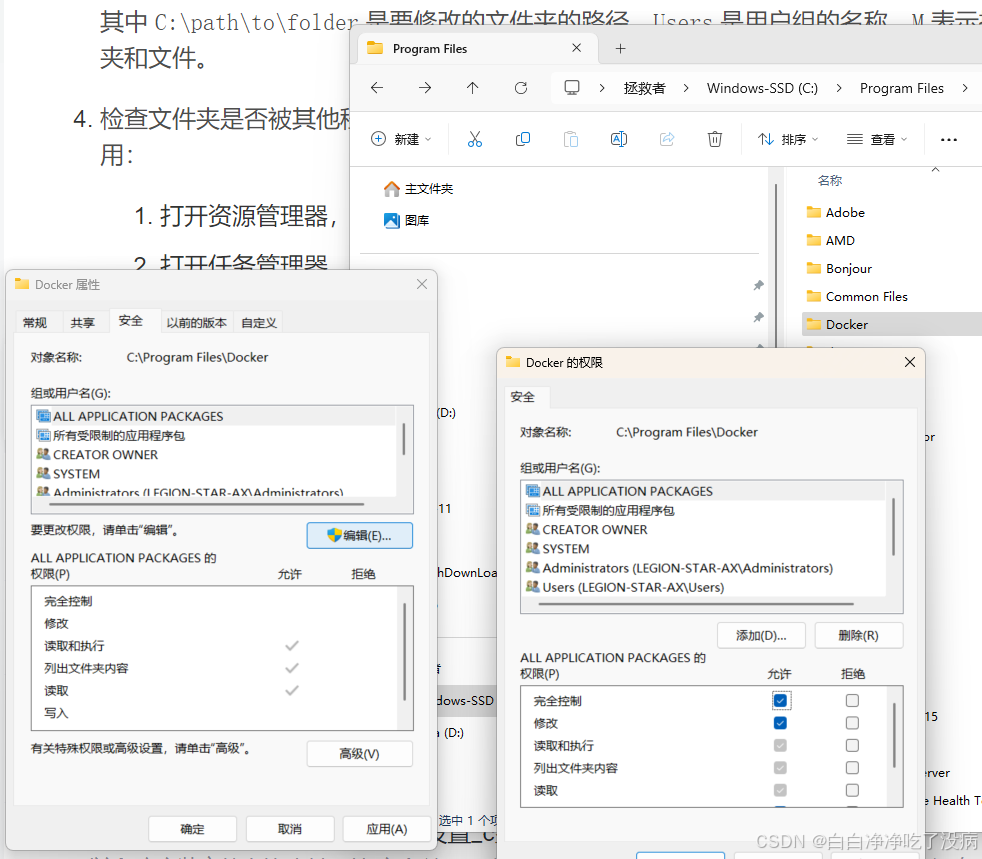Click 删除(R) in Docker 的权限 dialog
Viewport: 982px width, 859px height.
pos(859,635)
